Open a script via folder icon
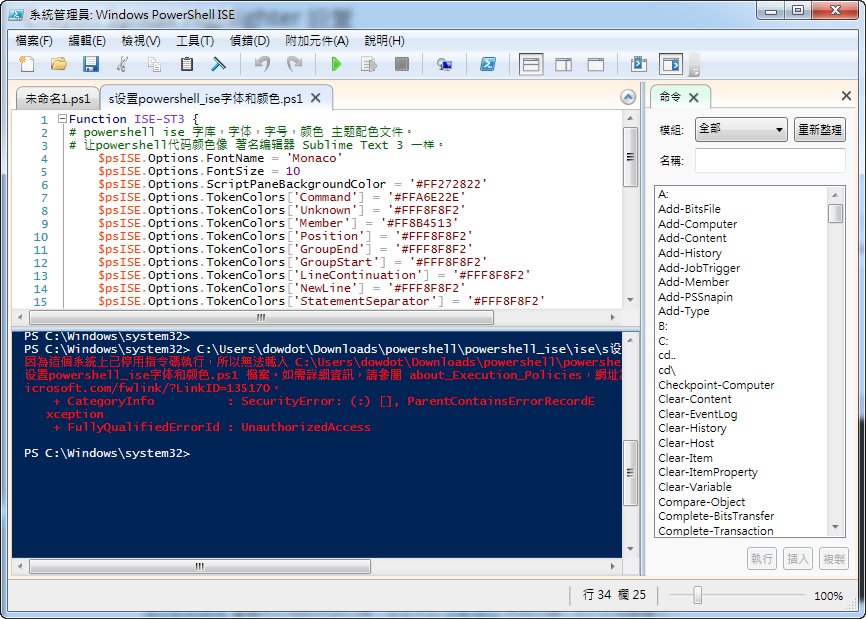Viewport: 866px width, 619px height. point(59,65)
